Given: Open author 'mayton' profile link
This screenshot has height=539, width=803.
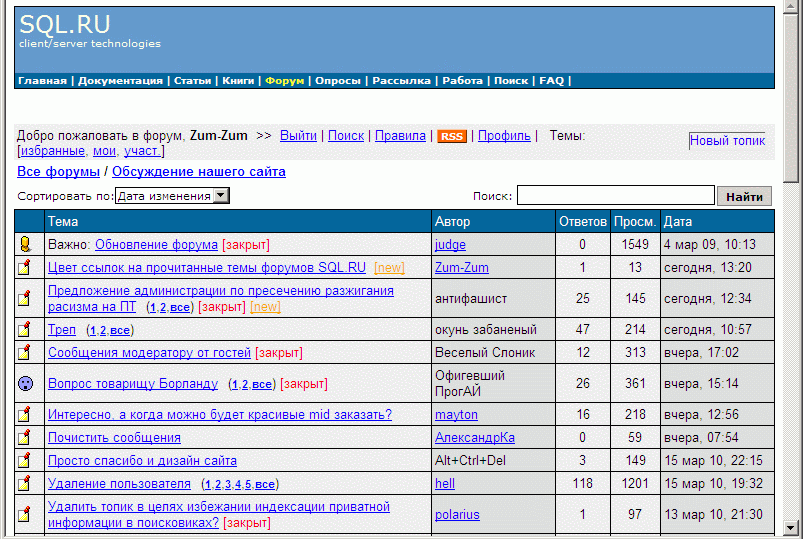Looking at the screenshot, I should 456,414.
